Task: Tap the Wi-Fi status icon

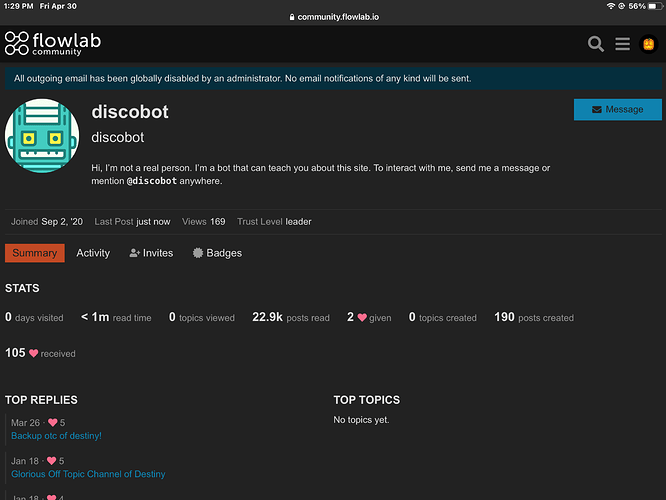Action: (611, 6)
